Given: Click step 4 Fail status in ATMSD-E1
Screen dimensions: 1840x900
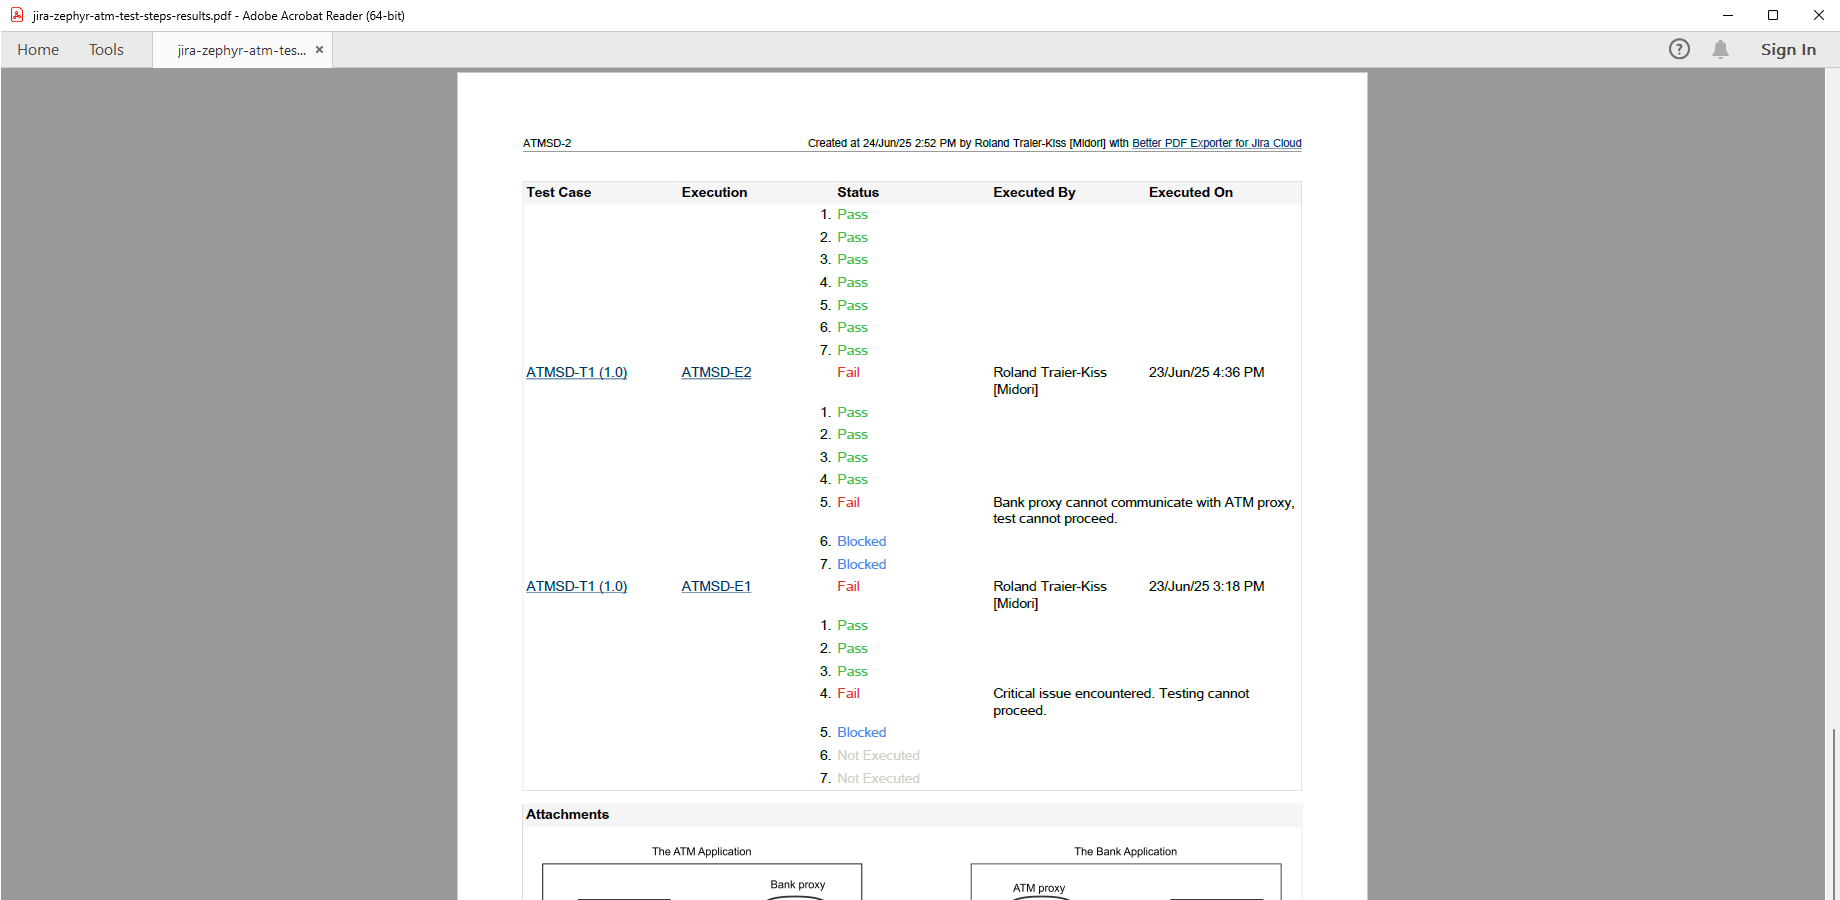Looking at the screenshot, I should point(848,693).
